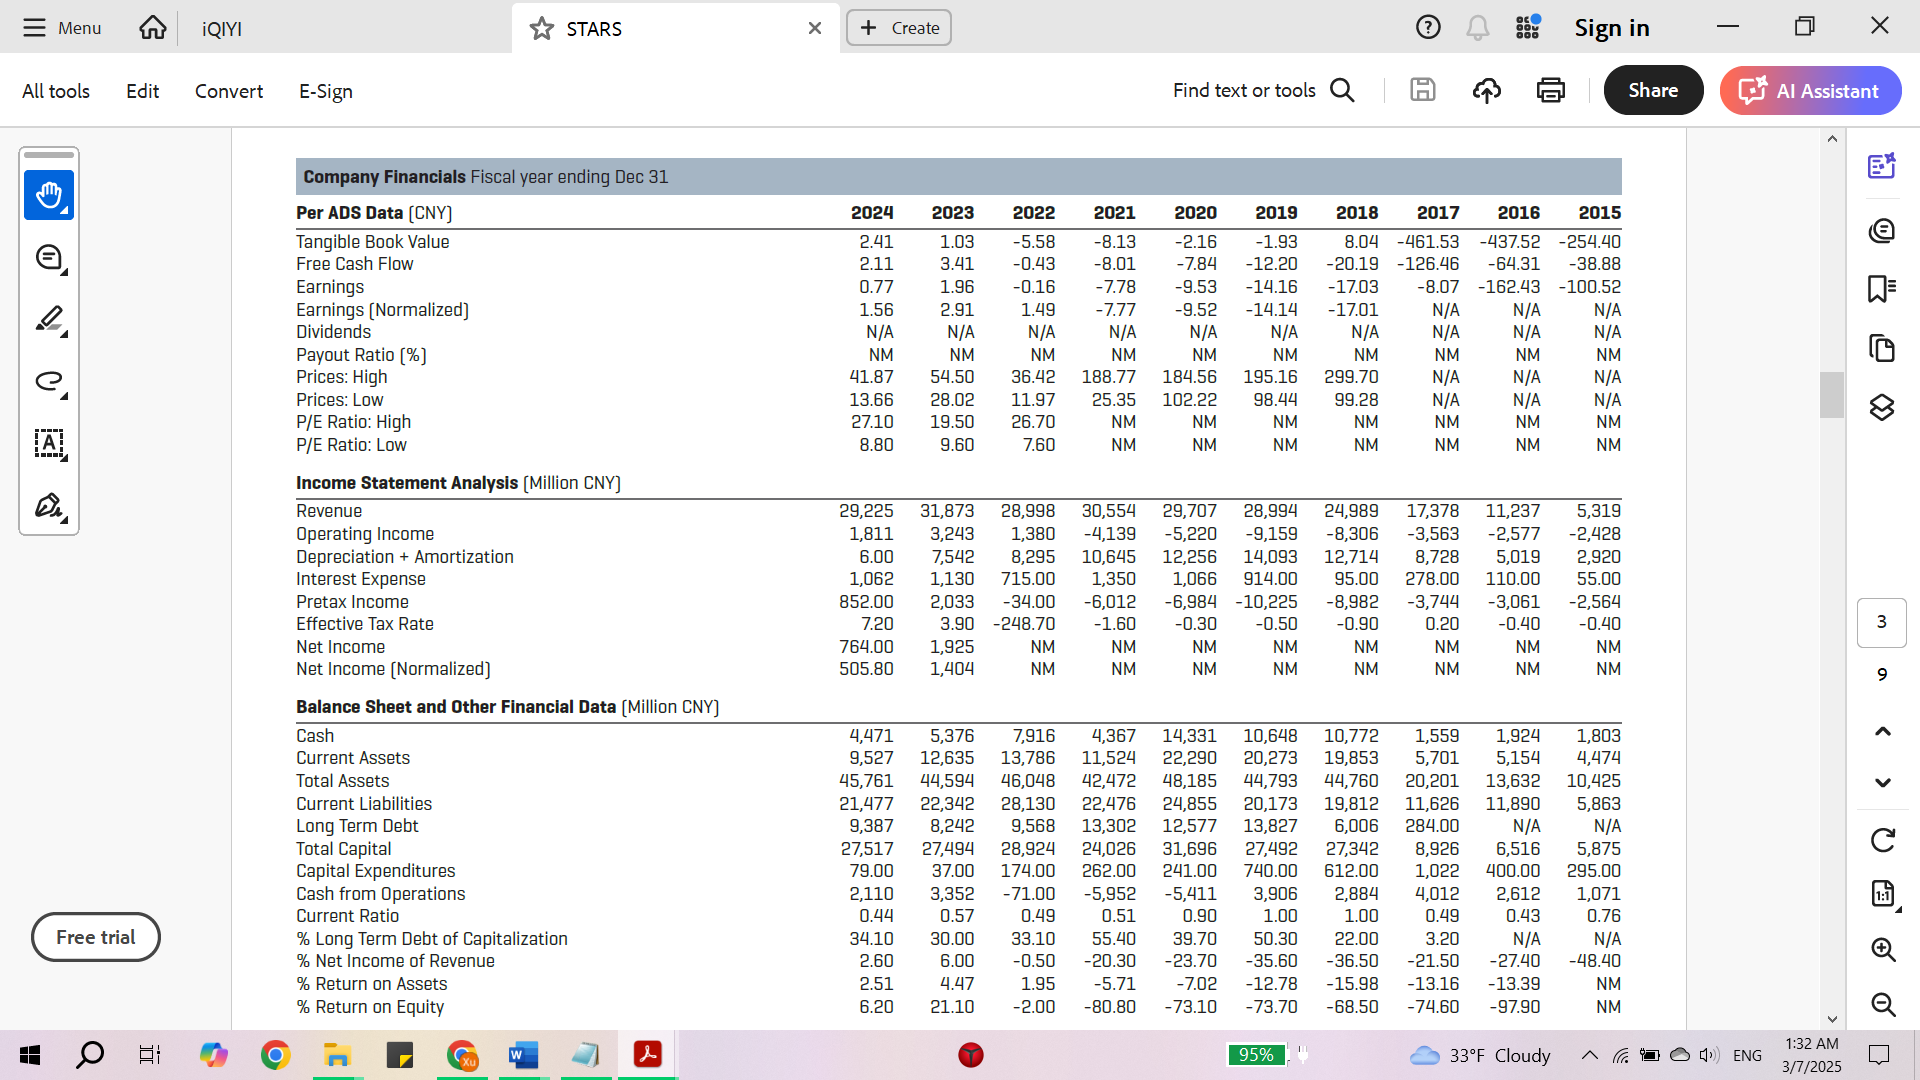Viewport: 1920px width, 1080px height.
Task: Print the document
Action: point(1551,90)
